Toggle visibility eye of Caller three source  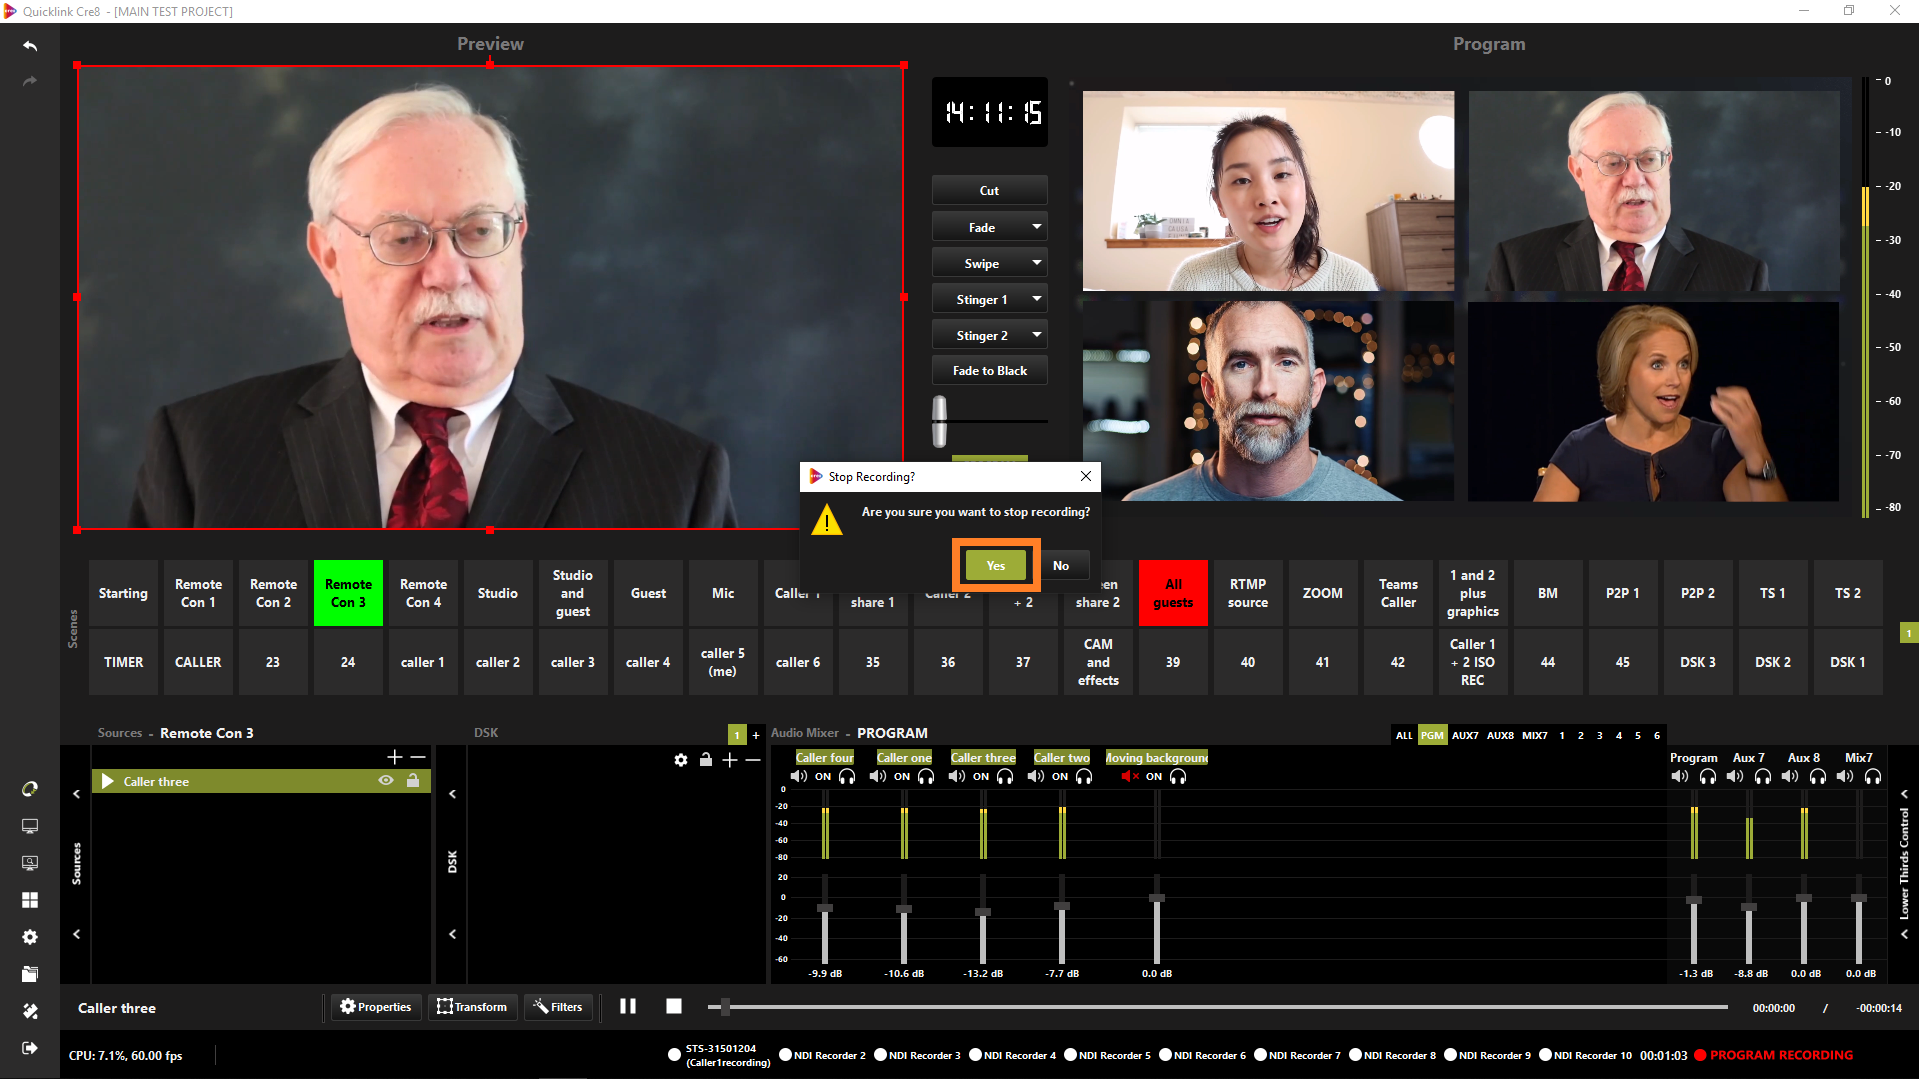click(x=386, y=781)
